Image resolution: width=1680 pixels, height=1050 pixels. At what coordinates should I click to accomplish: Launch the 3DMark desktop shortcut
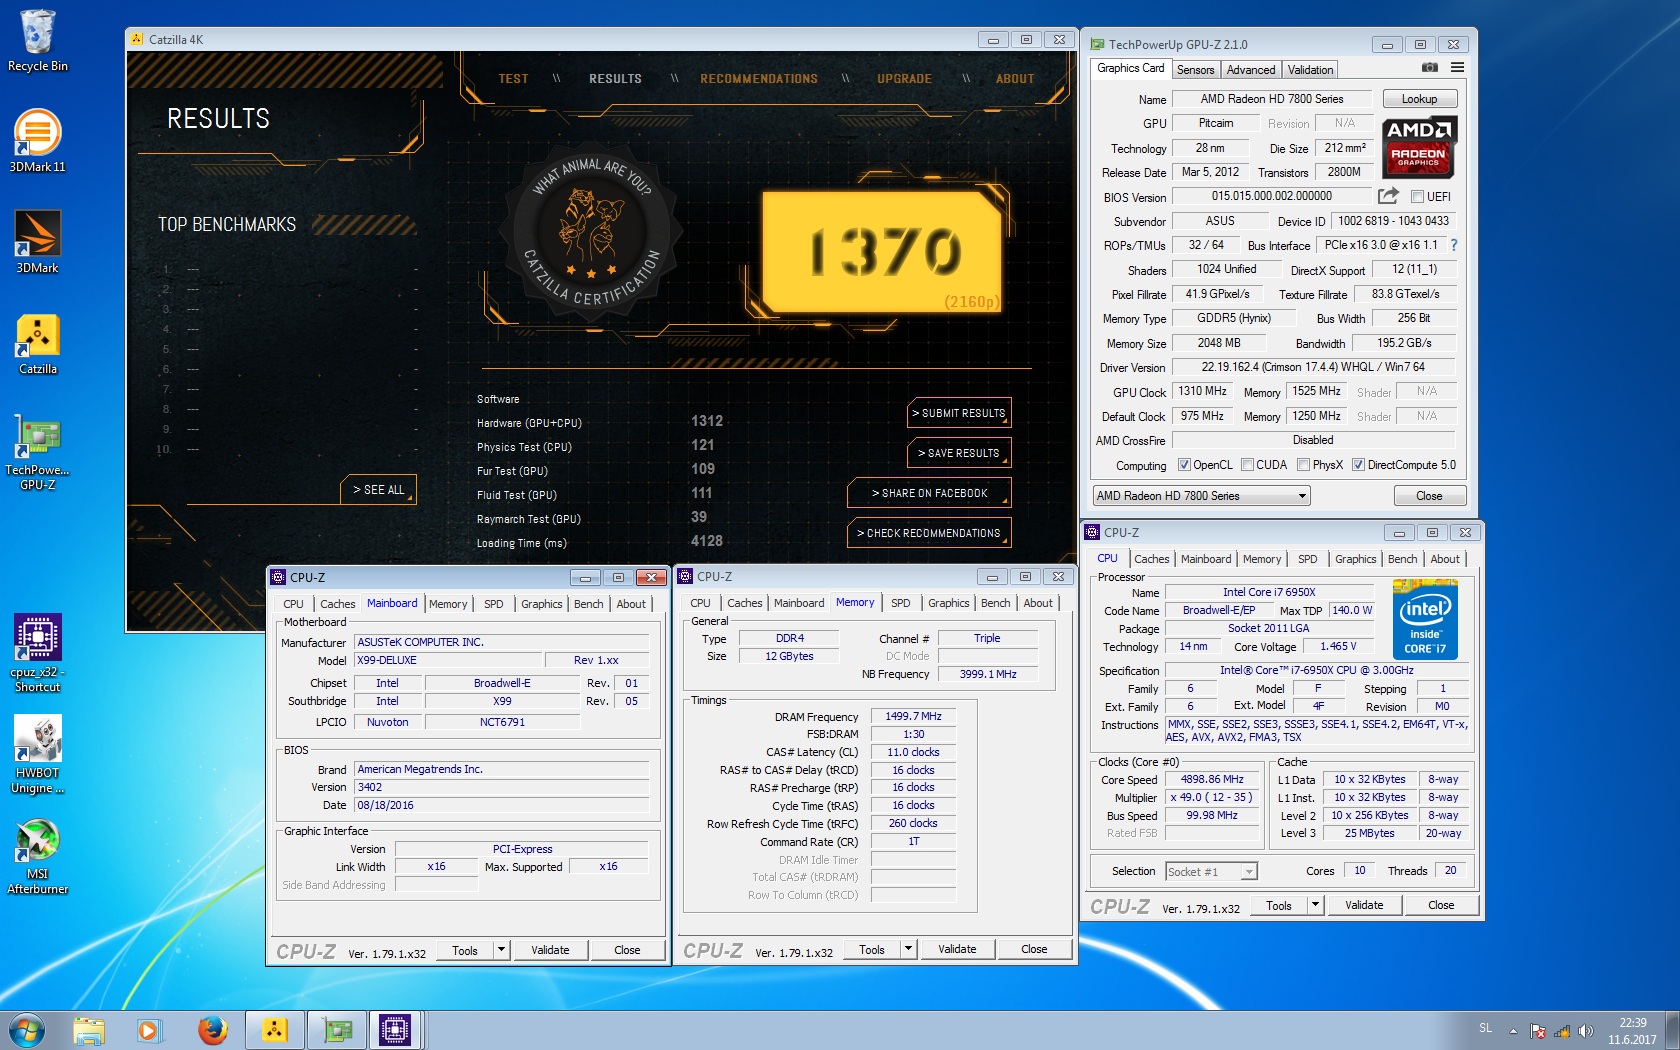coord(38,242)
